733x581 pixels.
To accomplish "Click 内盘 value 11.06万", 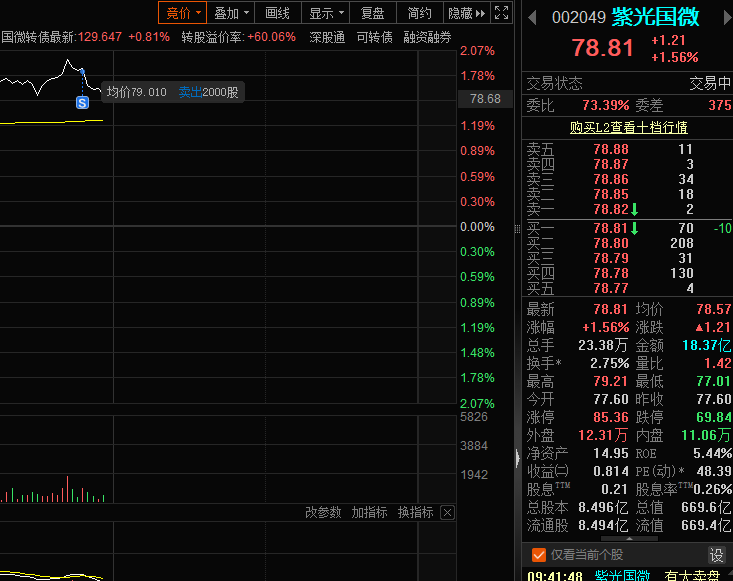I will coord(706,435).
